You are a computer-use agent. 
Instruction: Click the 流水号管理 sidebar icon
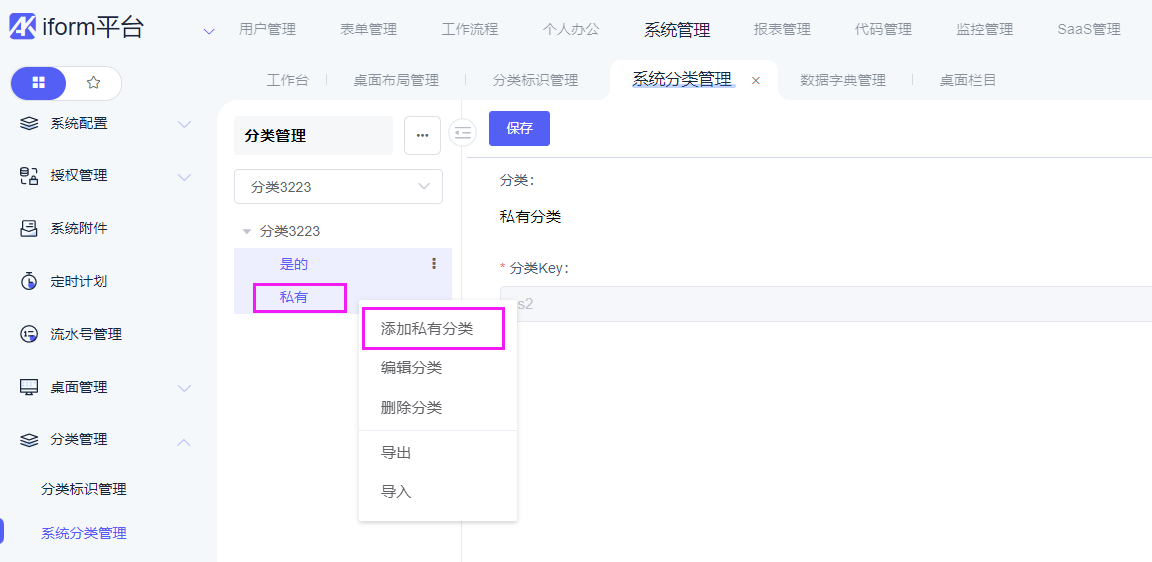click(29, 334)
